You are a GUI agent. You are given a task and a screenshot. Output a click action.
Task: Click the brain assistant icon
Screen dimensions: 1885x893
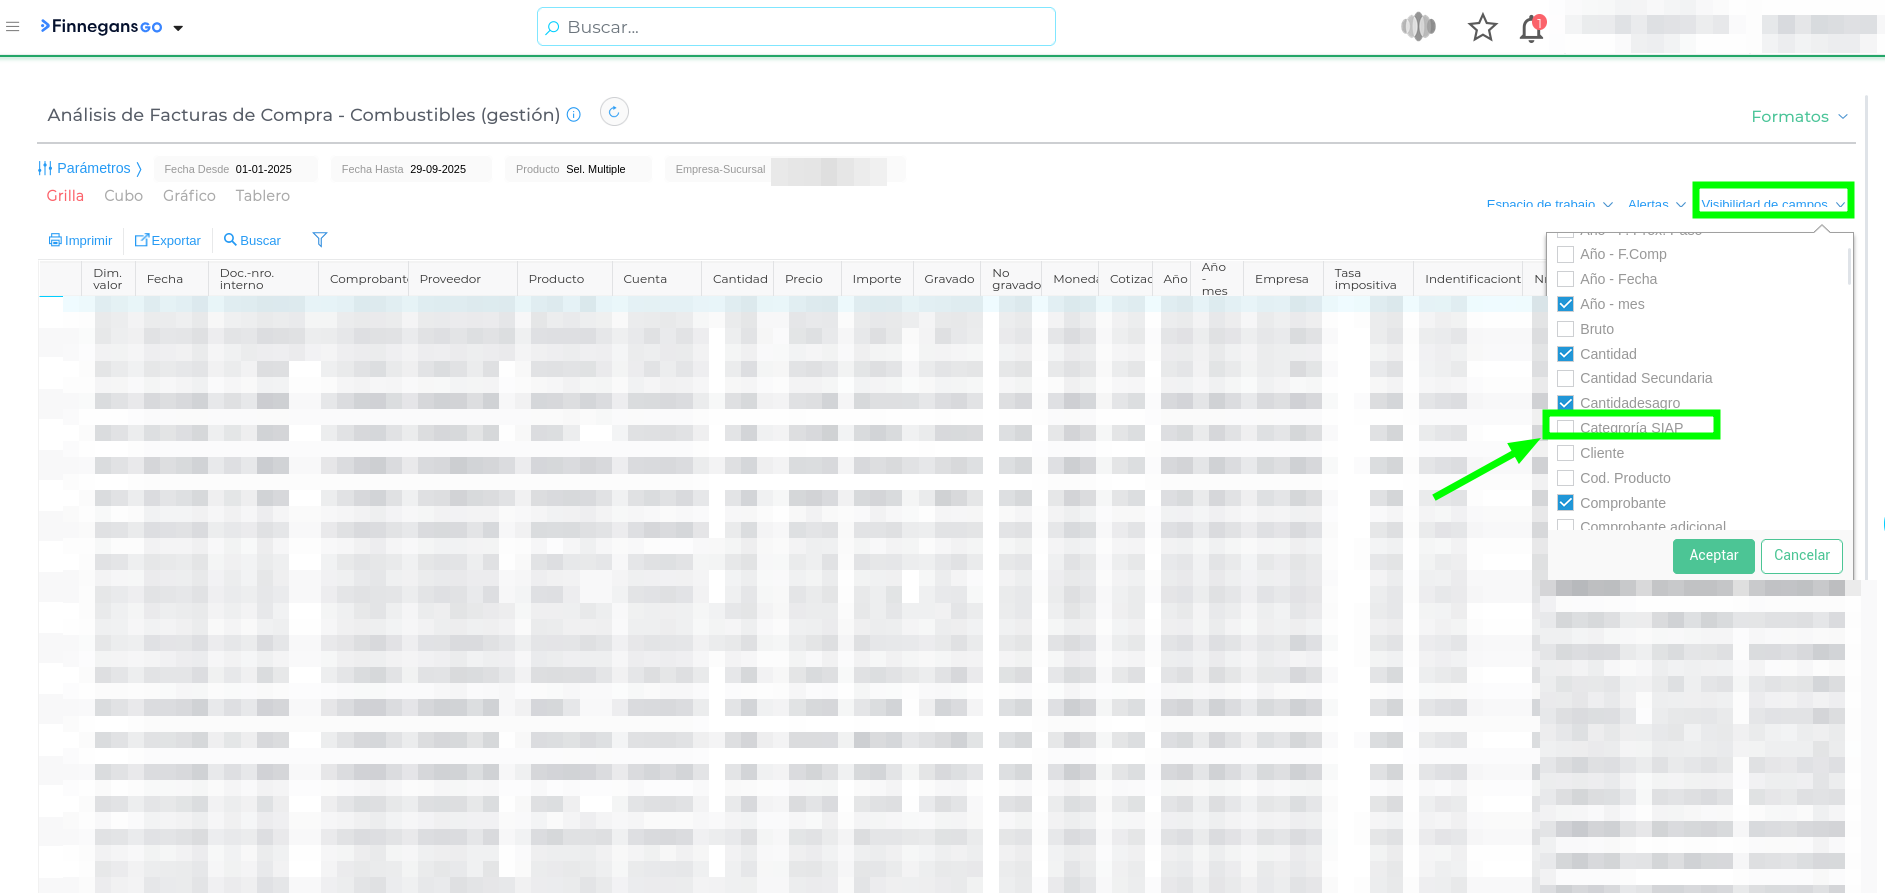tap(1418, 27)
